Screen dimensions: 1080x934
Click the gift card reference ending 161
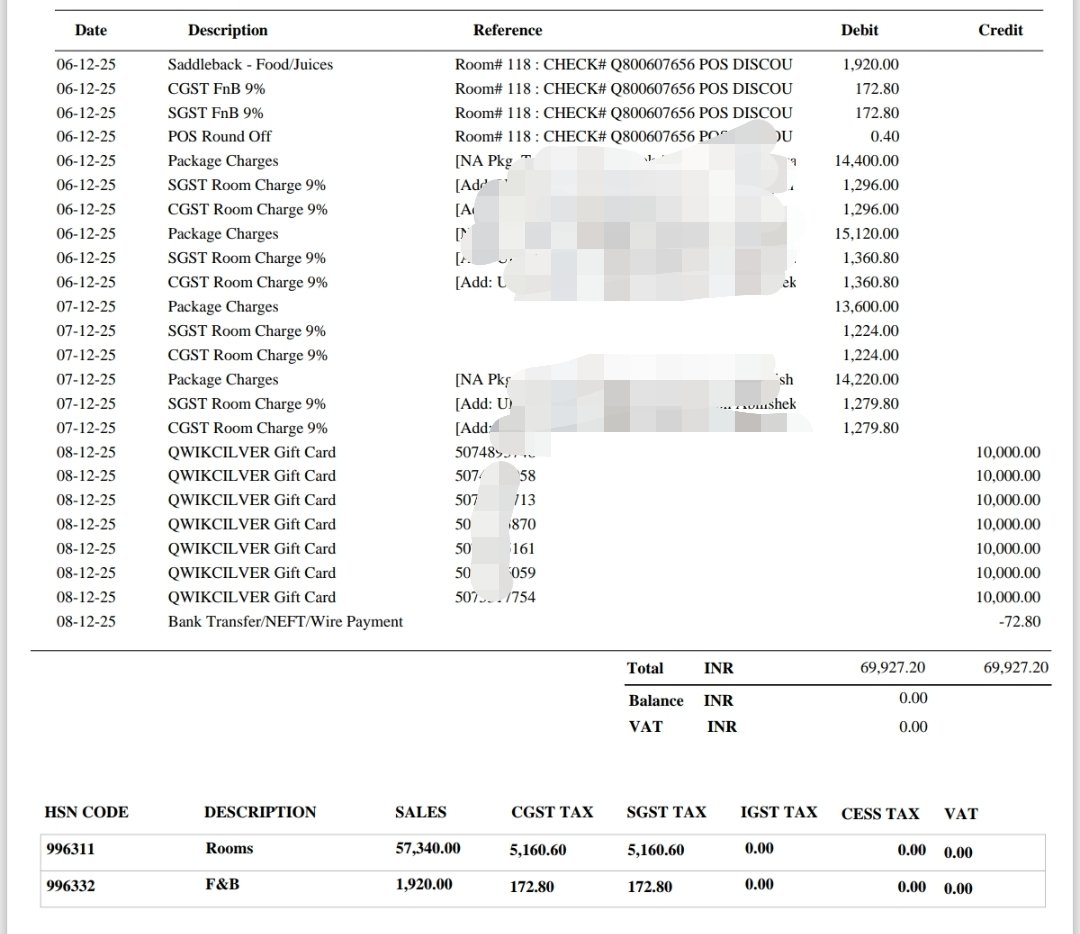coord(495,549)
